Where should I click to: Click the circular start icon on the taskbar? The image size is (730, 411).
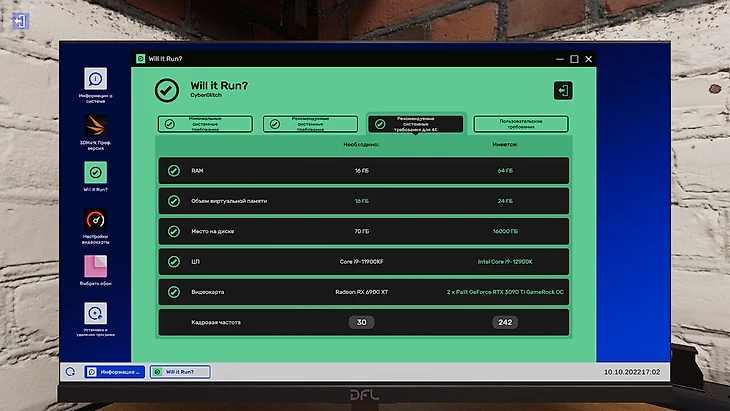(x=70, y=371)
